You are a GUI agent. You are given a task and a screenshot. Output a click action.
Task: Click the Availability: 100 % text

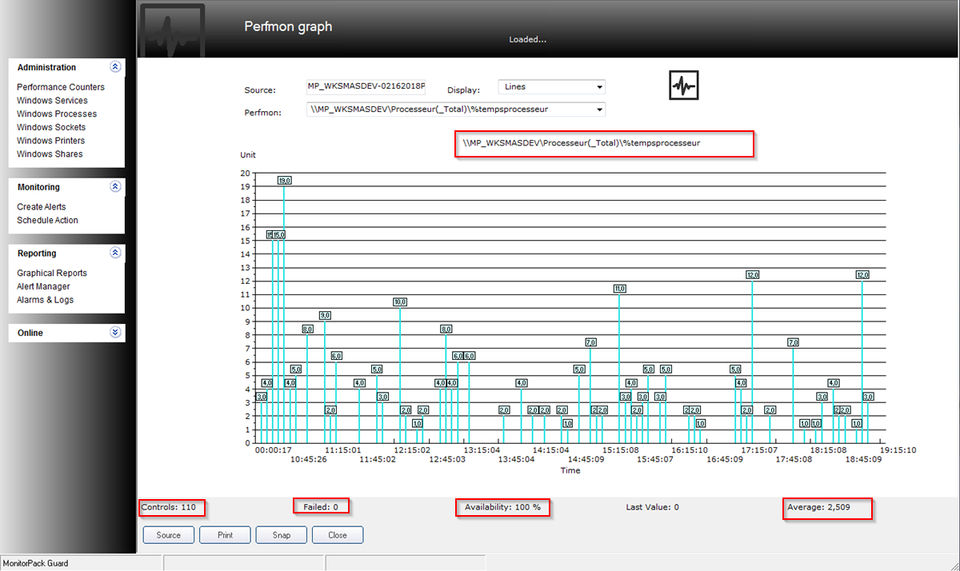coord(503,507)
